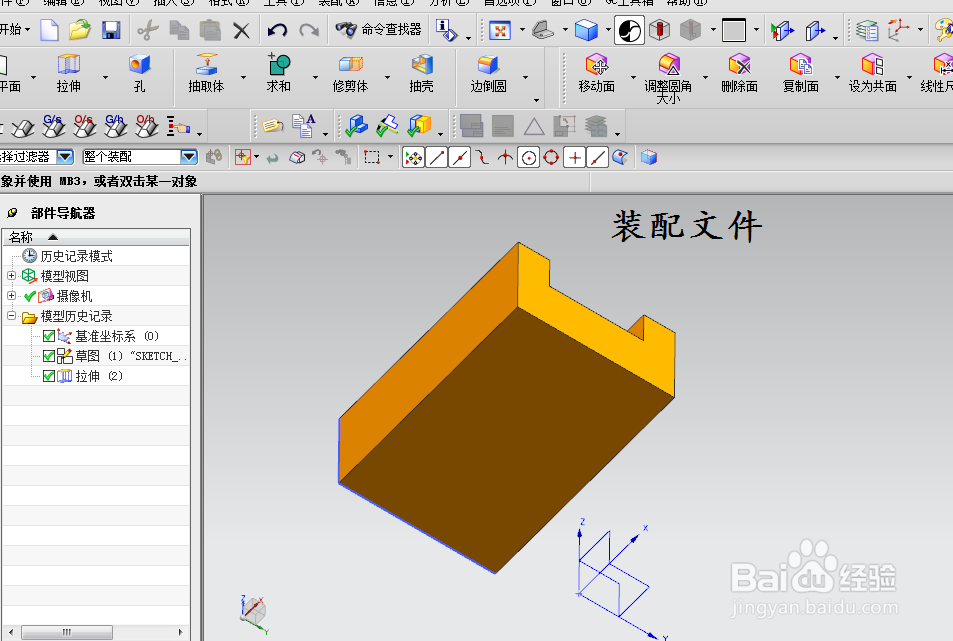Expand the 模型视图 tree node
This screenshot has height=641, width=953.
9,276
